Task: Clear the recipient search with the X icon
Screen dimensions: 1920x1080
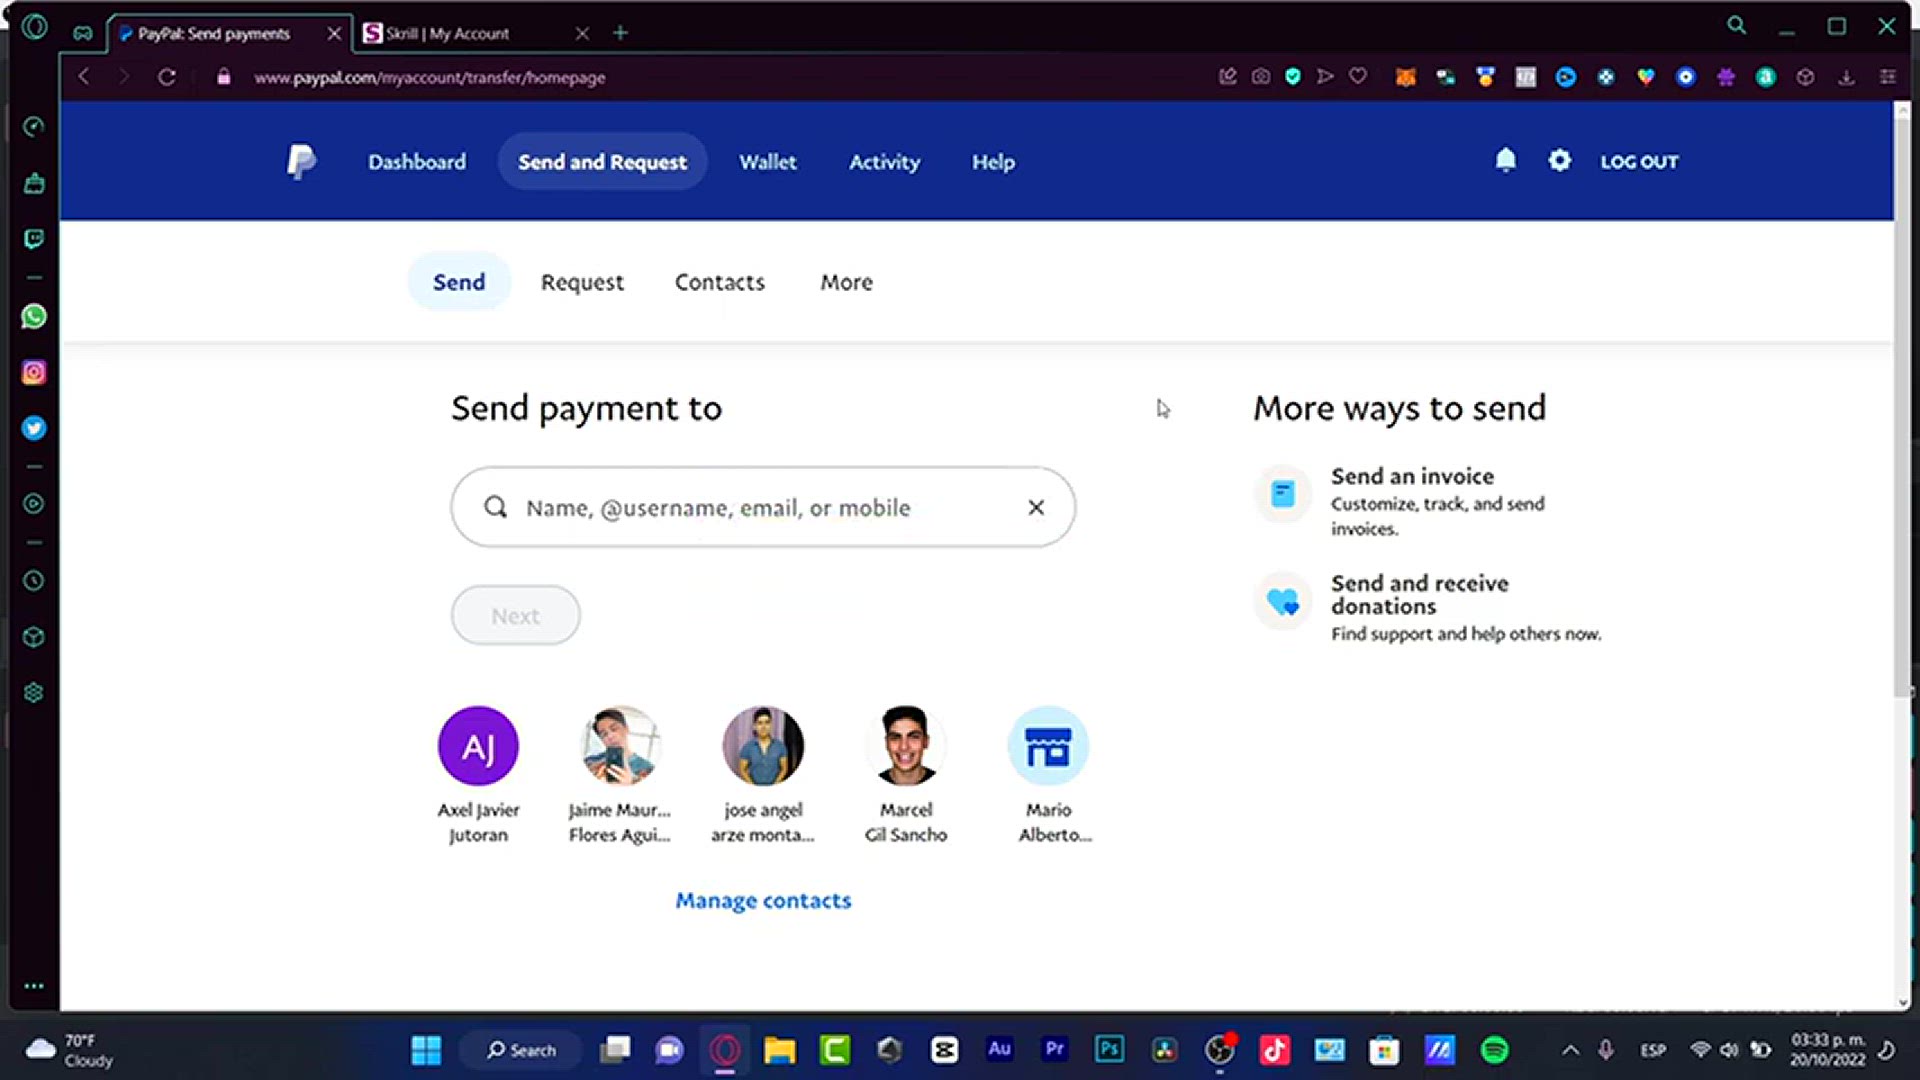Action: pos(1036,507)
